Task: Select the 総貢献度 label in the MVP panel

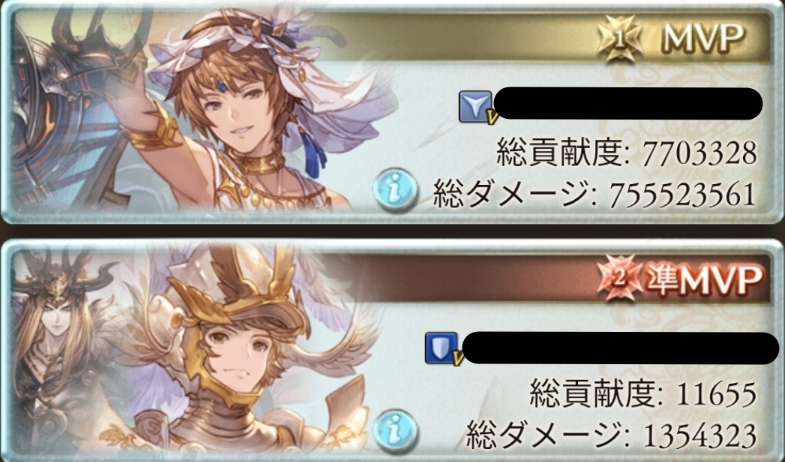Action: [560, 153]
